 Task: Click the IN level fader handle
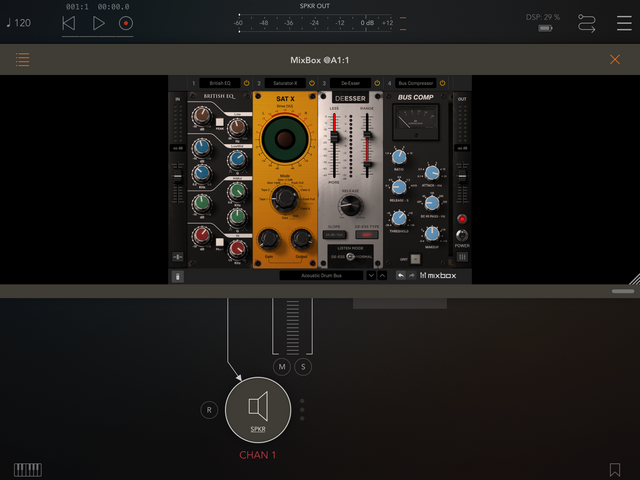177,177
